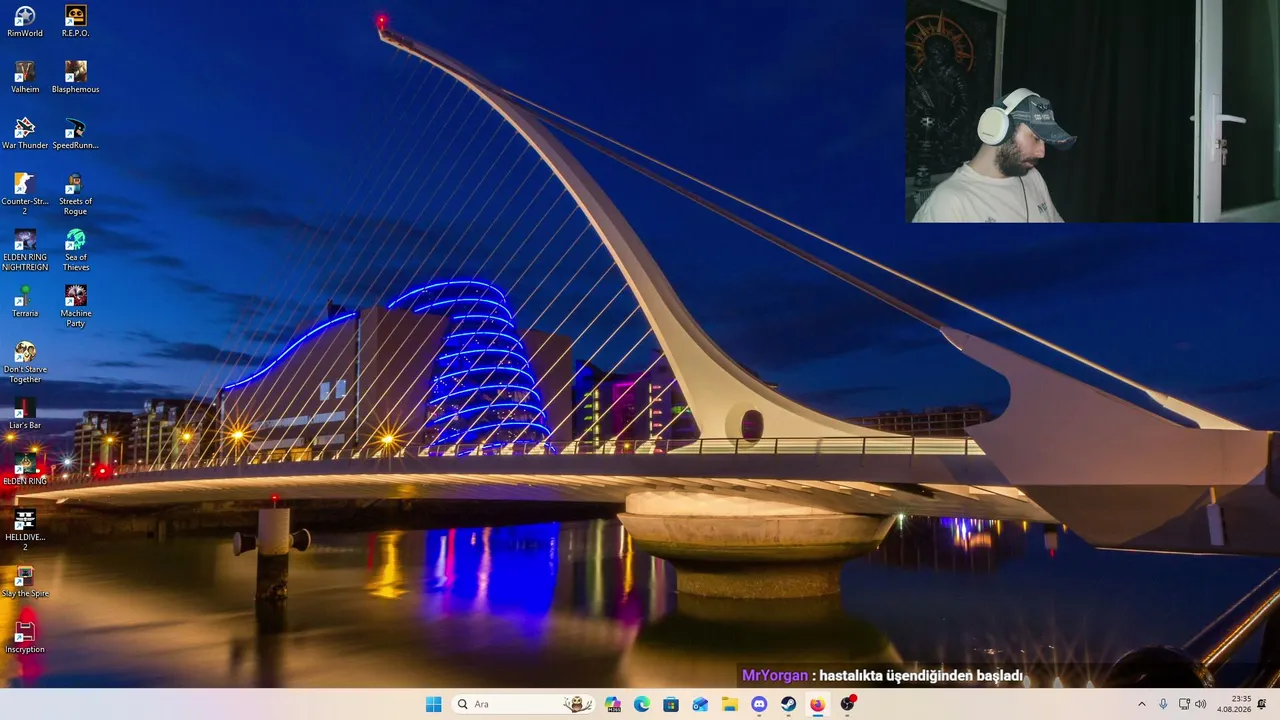The image size is (1280, 720).
Task: Open the network status tray icon
Action: coord(1184,704)
